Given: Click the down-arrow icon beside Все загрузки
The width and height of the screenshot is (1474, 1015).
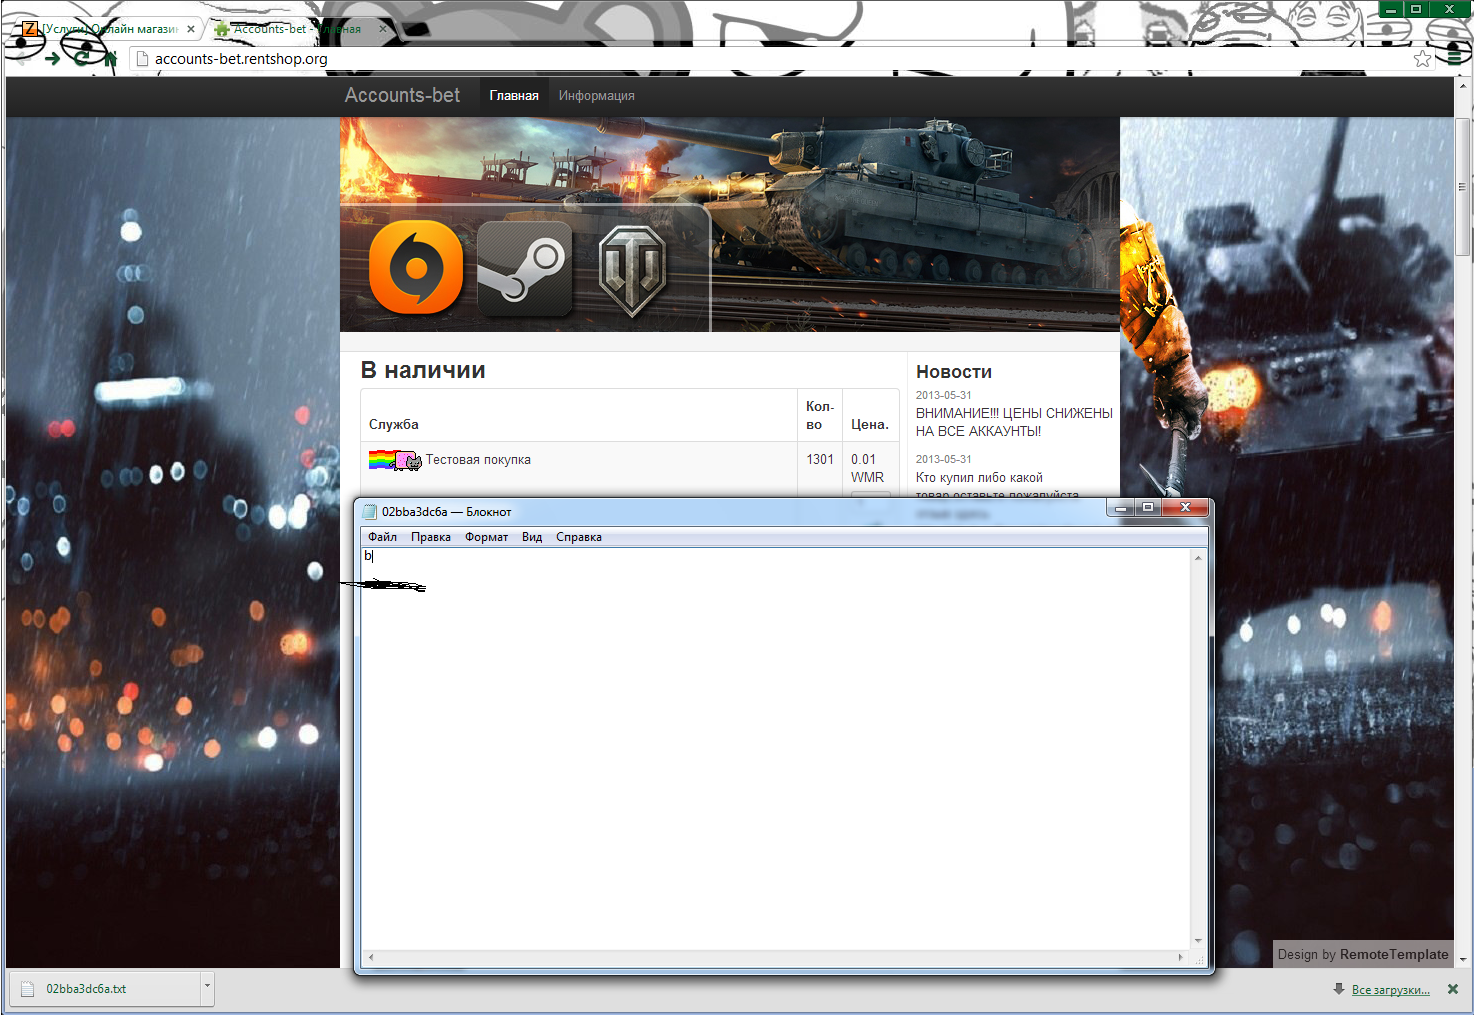Looking at the screenshot, I should (x=1339, y=989).
